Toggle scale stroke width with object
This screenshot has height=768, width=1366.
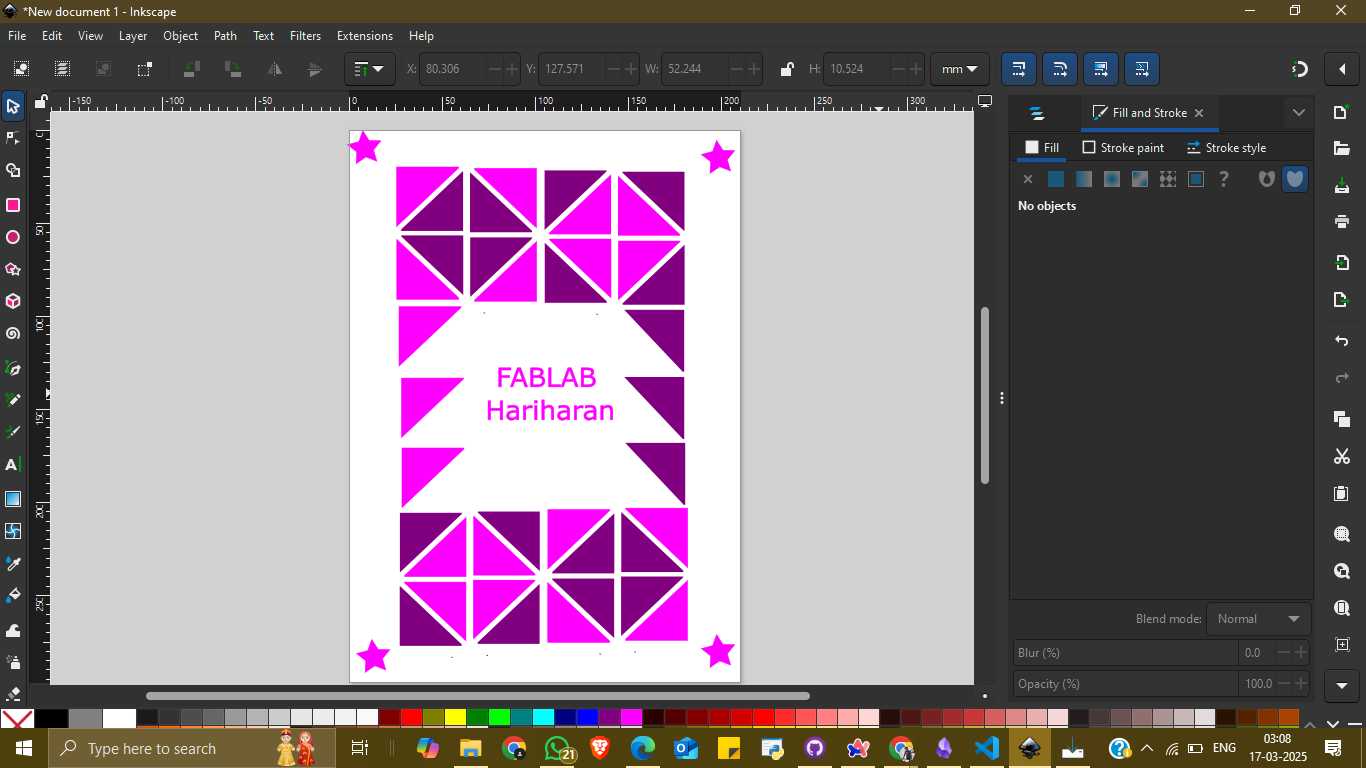click(1019, 69)
